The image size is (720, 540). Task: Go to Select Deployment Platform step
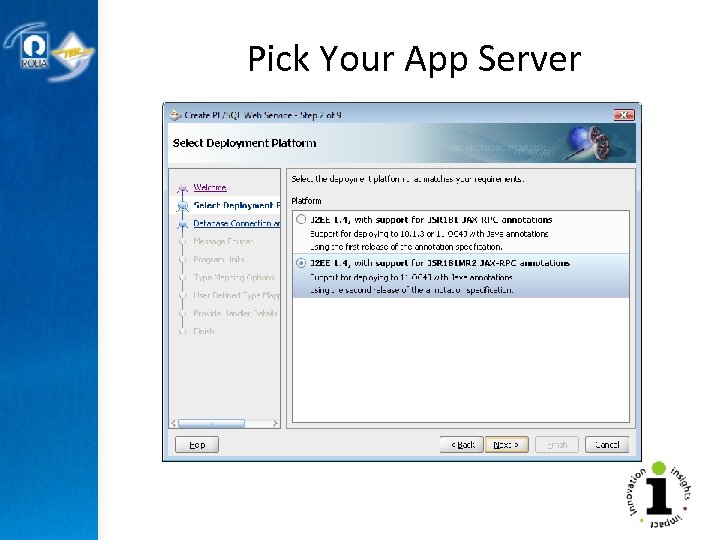236,205
